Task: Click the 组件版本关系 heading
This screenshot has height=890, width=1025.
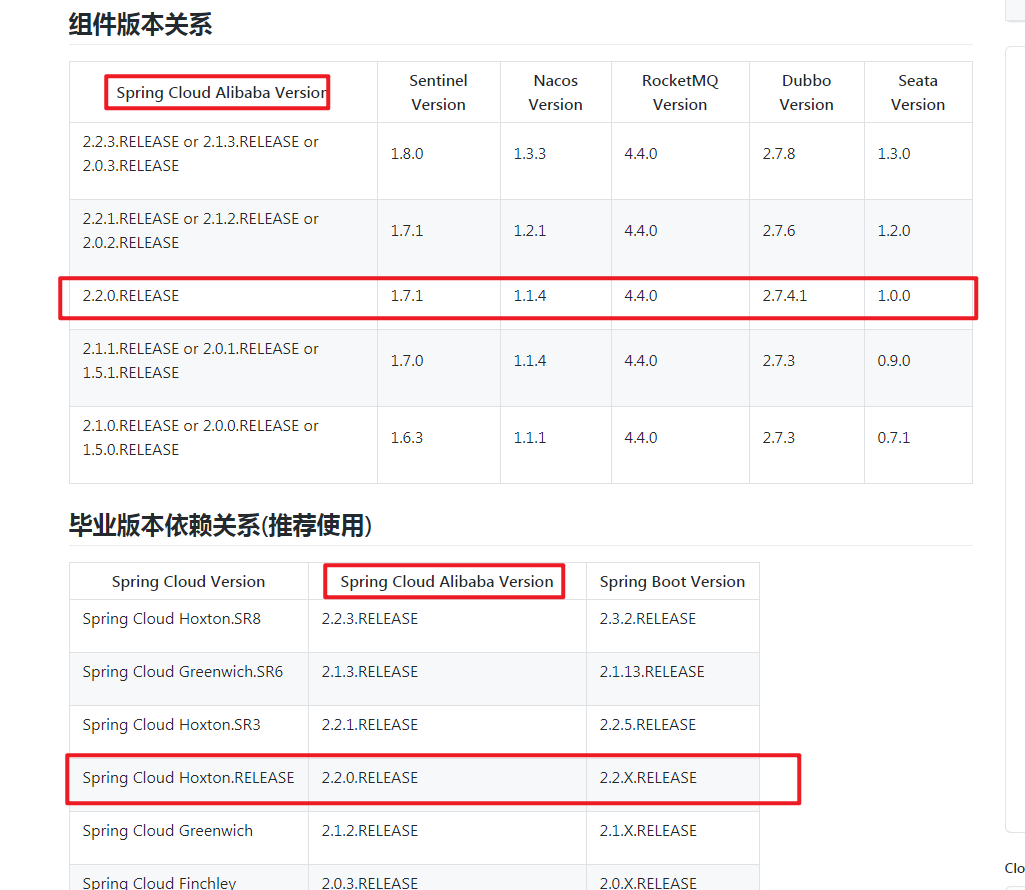Action: 141,25
